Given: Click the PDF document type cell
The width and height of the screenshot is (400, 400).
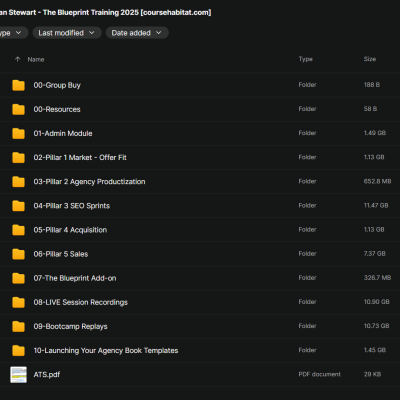Looking at the screenshot, I should (319, 374).
